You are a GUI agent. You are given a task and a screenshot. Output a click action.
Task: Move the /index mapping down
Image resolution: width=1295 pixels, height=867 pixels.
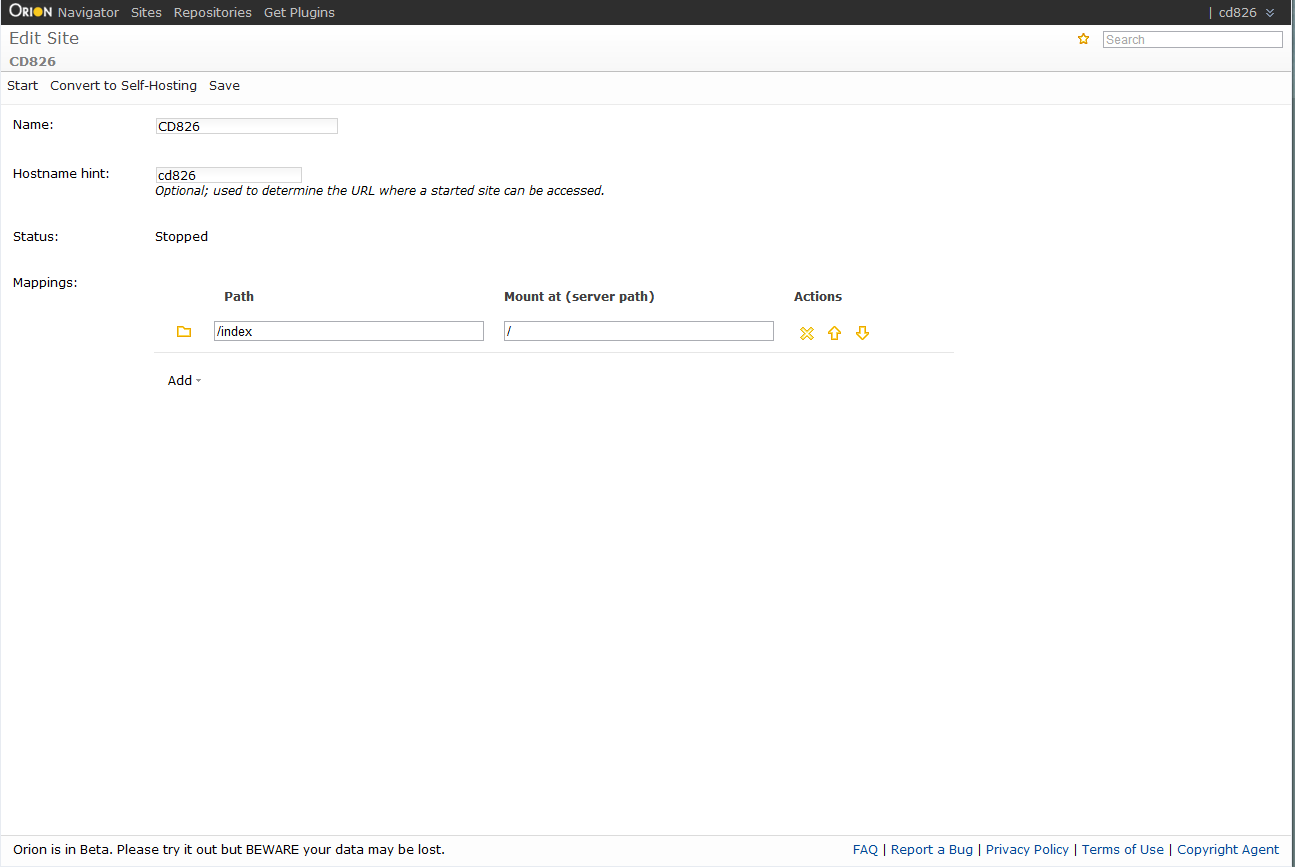pos(862,333)
